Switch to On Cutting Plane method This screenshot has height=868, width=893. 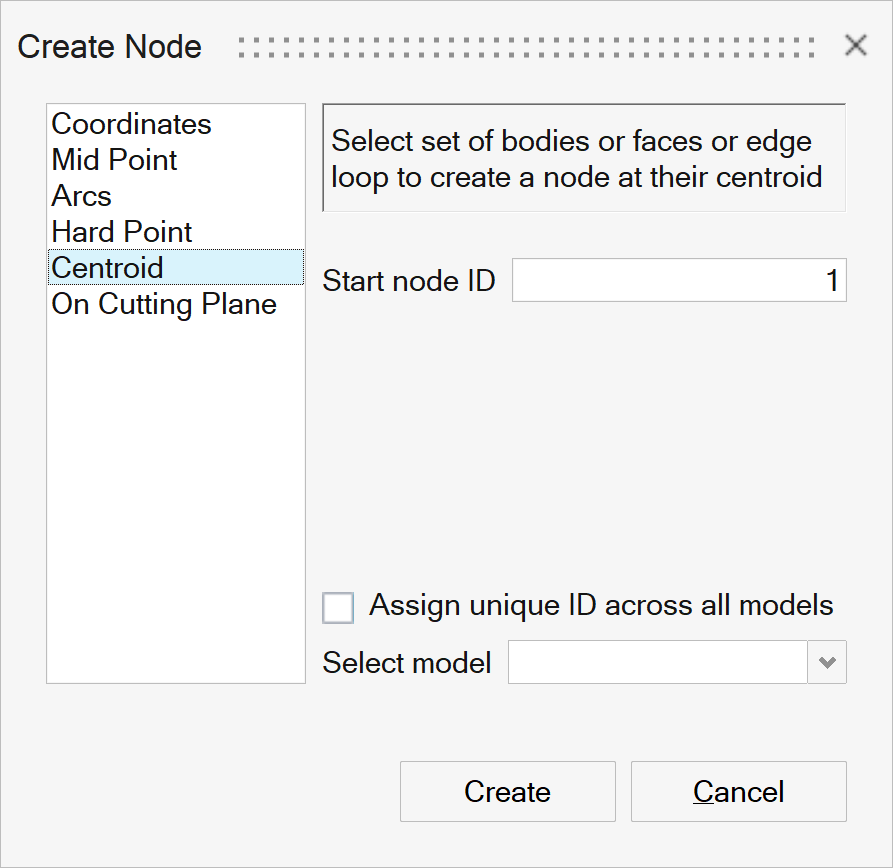pyautogui.click(x=164, y=304)
